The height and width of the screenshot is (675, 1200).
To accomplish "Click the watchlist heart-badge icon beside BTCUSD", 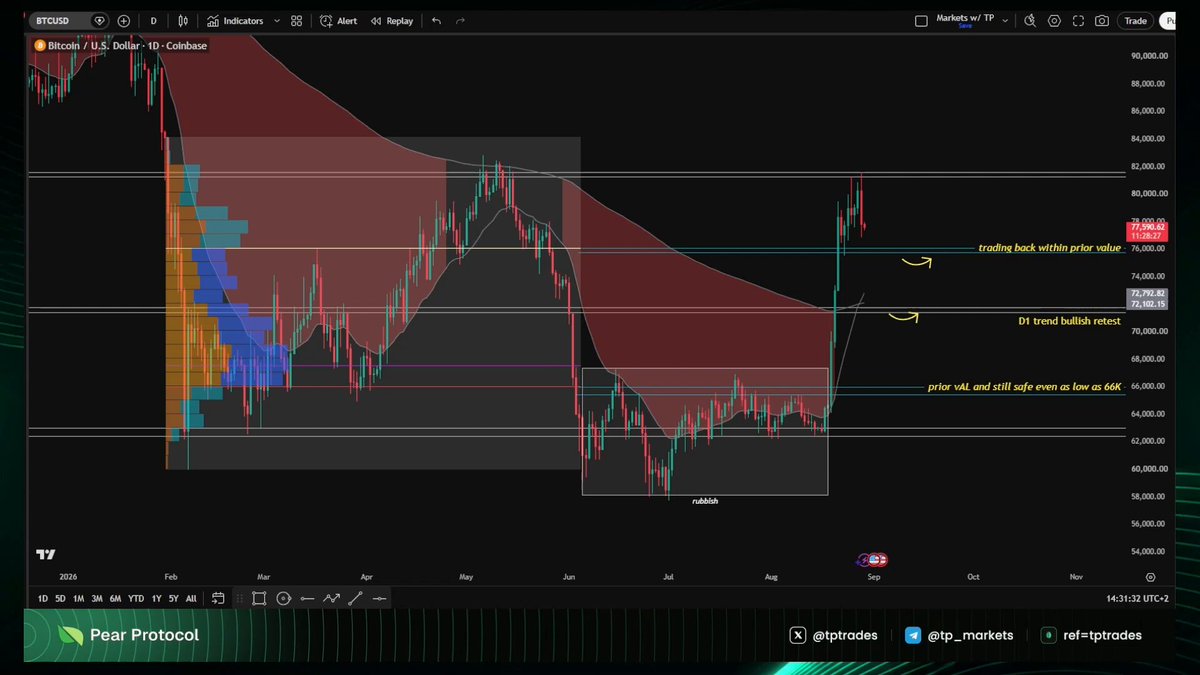I will [99, 20].
